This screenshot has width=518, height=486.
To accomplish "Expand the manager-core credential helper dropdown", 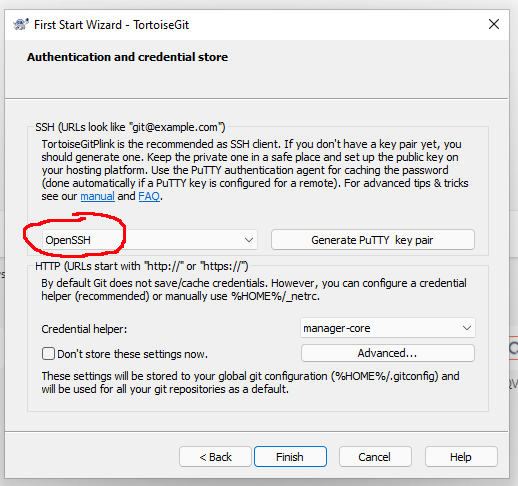I will click(x=388, y=328).
